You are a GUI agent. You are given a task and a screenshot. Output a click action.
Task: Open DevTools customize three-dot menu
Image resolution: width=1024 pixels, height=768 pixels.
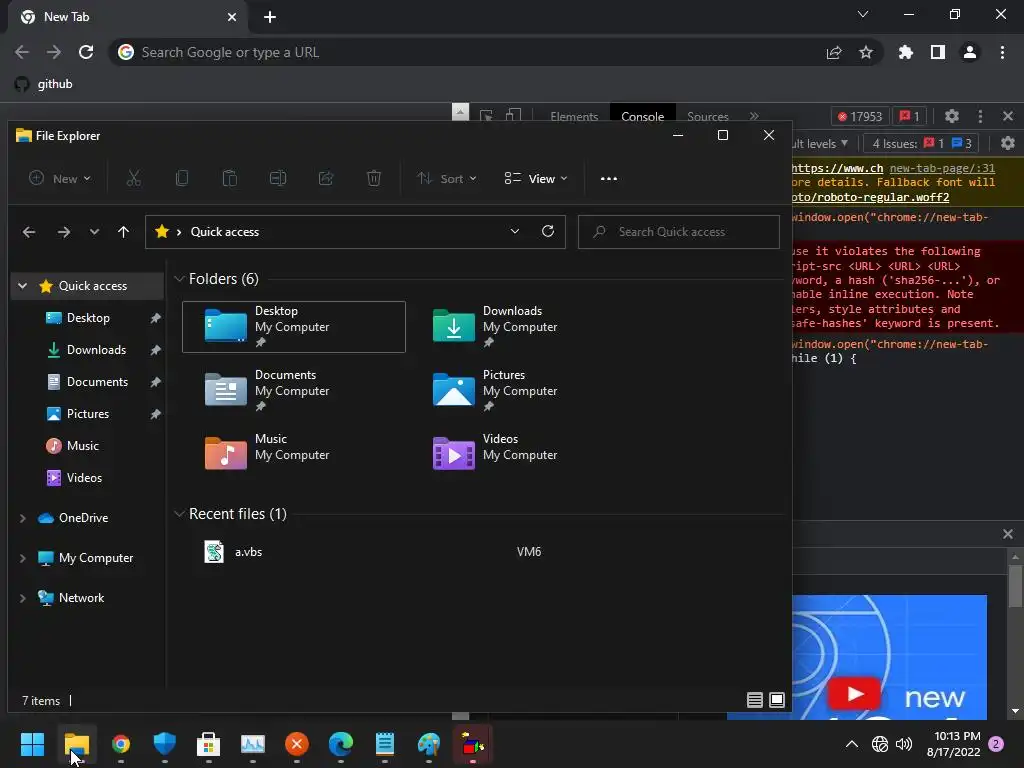pyautogui.click(x=980, y=116)
